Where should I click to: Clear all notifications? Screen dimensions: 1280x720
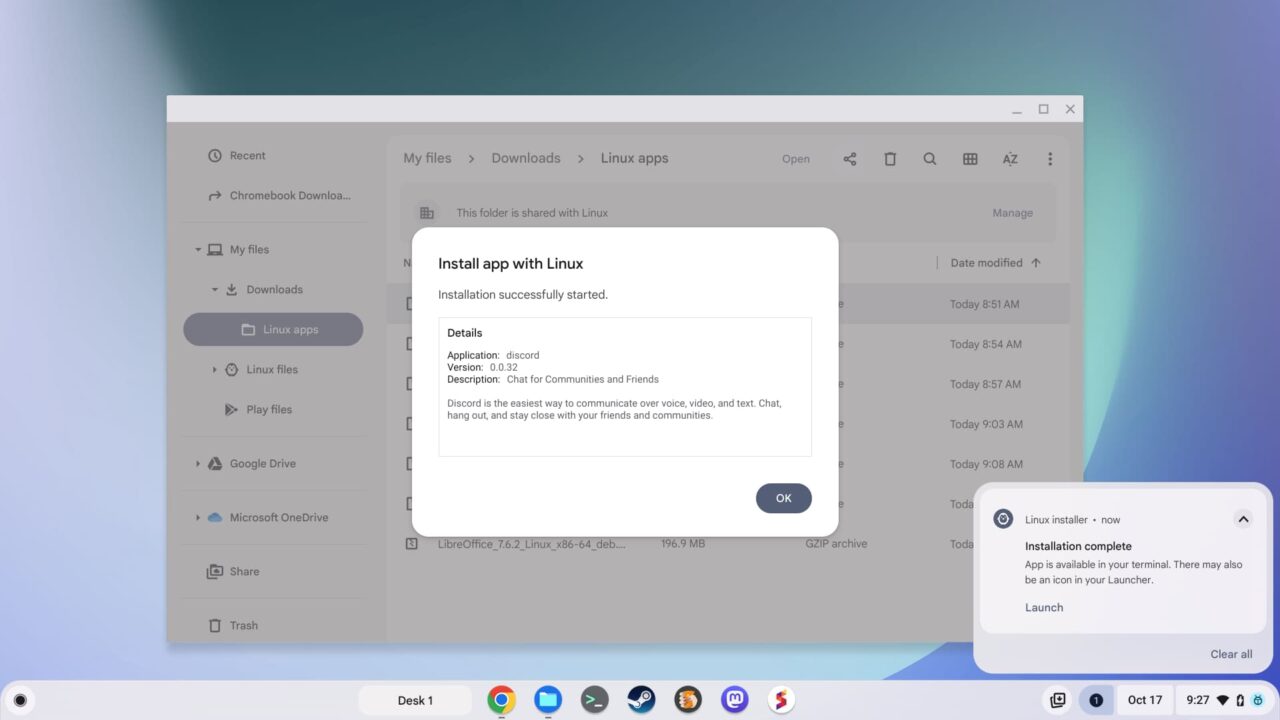coord(1231,654)
